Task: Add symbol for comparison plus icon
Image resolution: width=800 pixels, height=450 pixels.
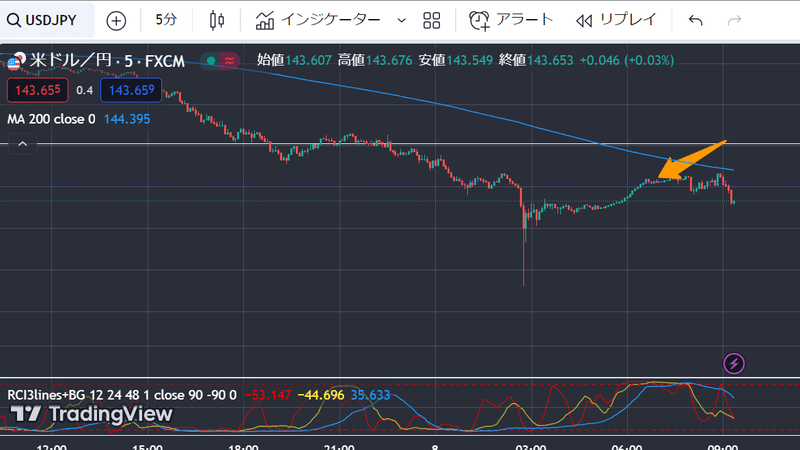Action: 116,21
